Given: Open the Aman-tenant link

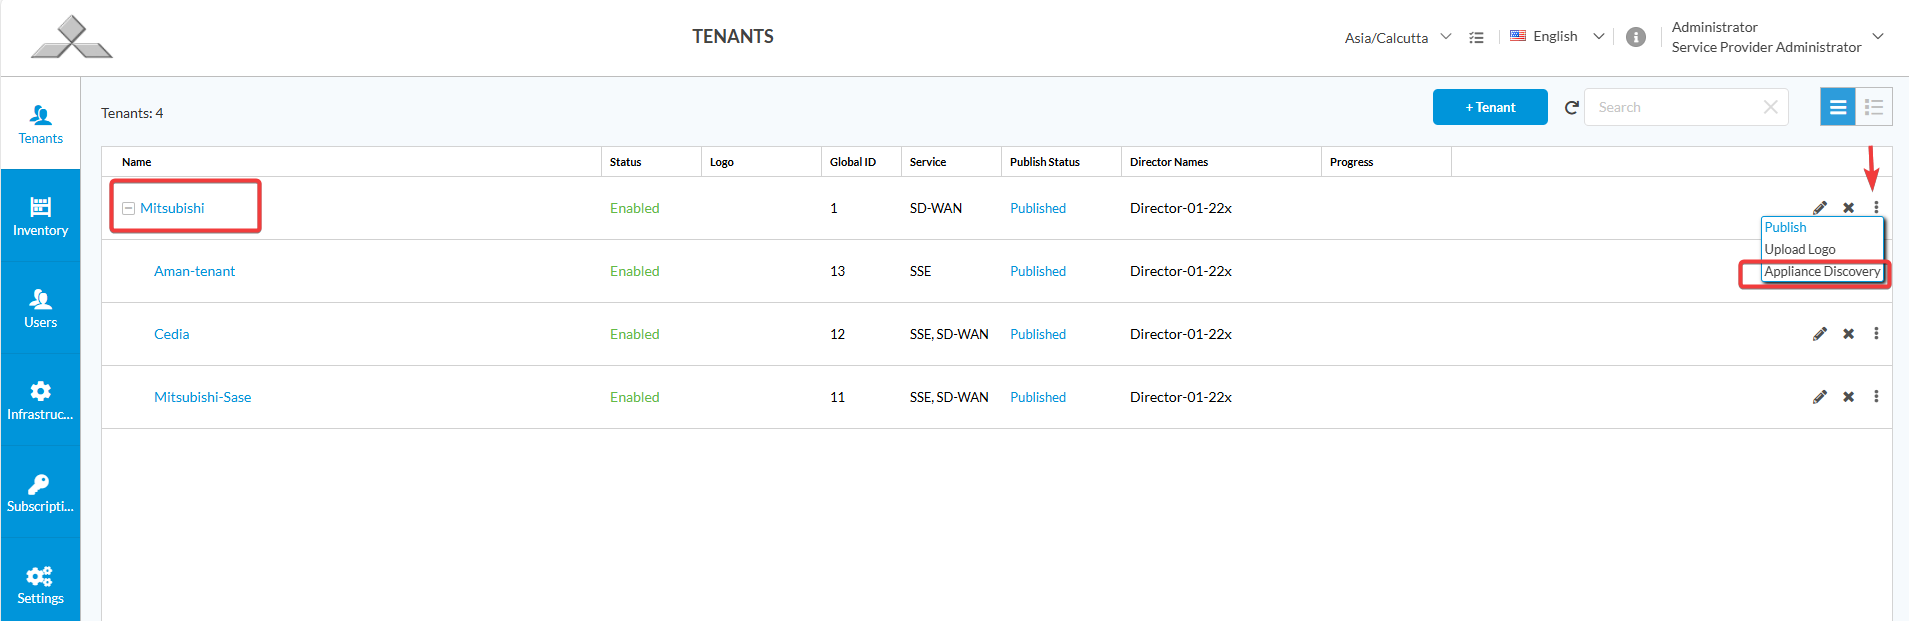Looking at the screenshot, I should tap(194, 271).
